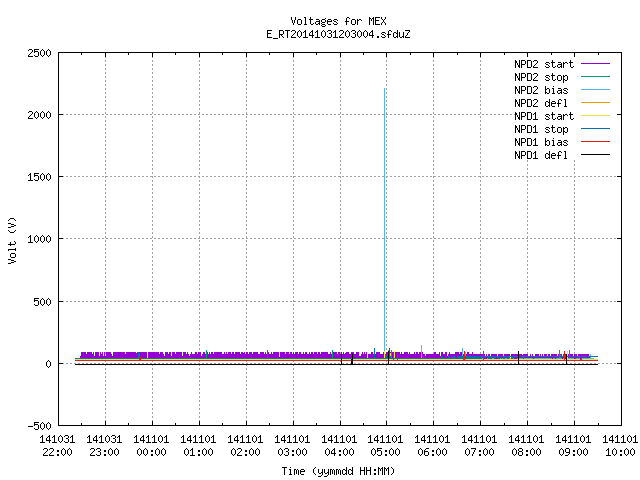Click the 141101 09:00 x-axis label
The height and width of the screenshot is (480, 640).
(573, 446)
